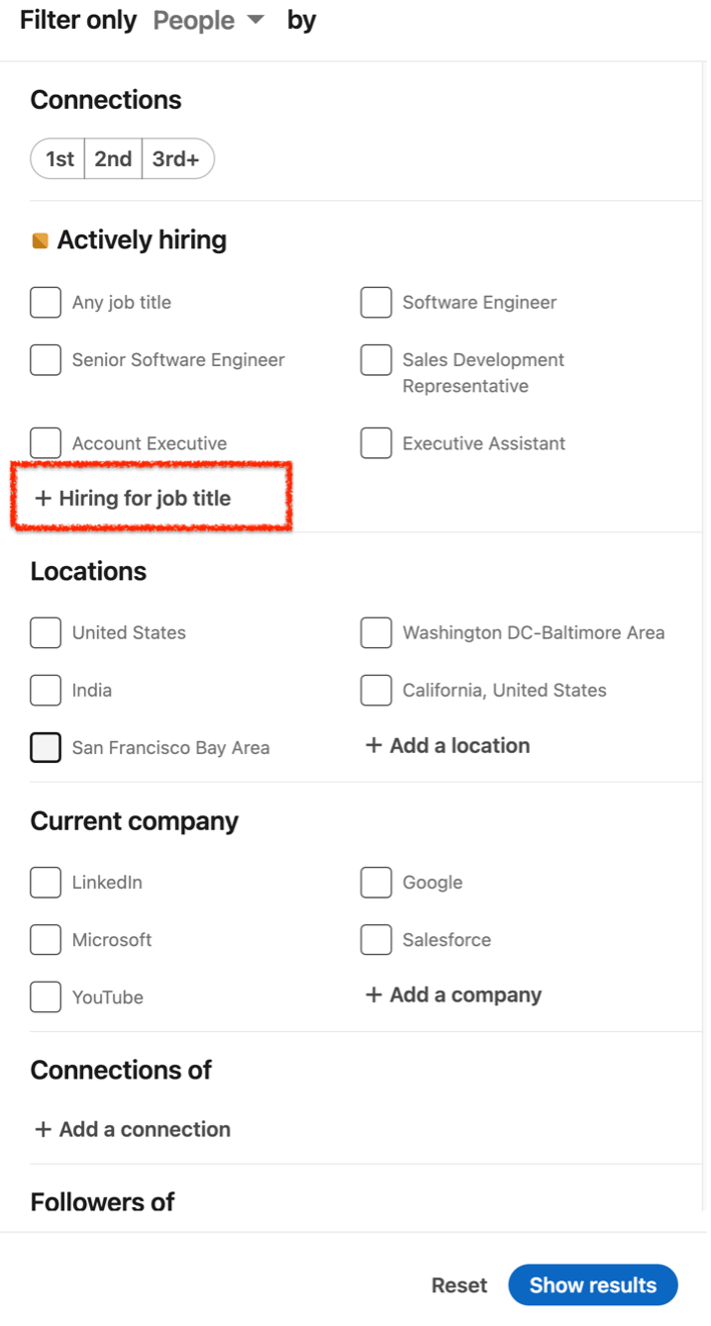The image size is (711, 1326).
Task: Enable the Microsoft company filter
Action: click(45, 939)
